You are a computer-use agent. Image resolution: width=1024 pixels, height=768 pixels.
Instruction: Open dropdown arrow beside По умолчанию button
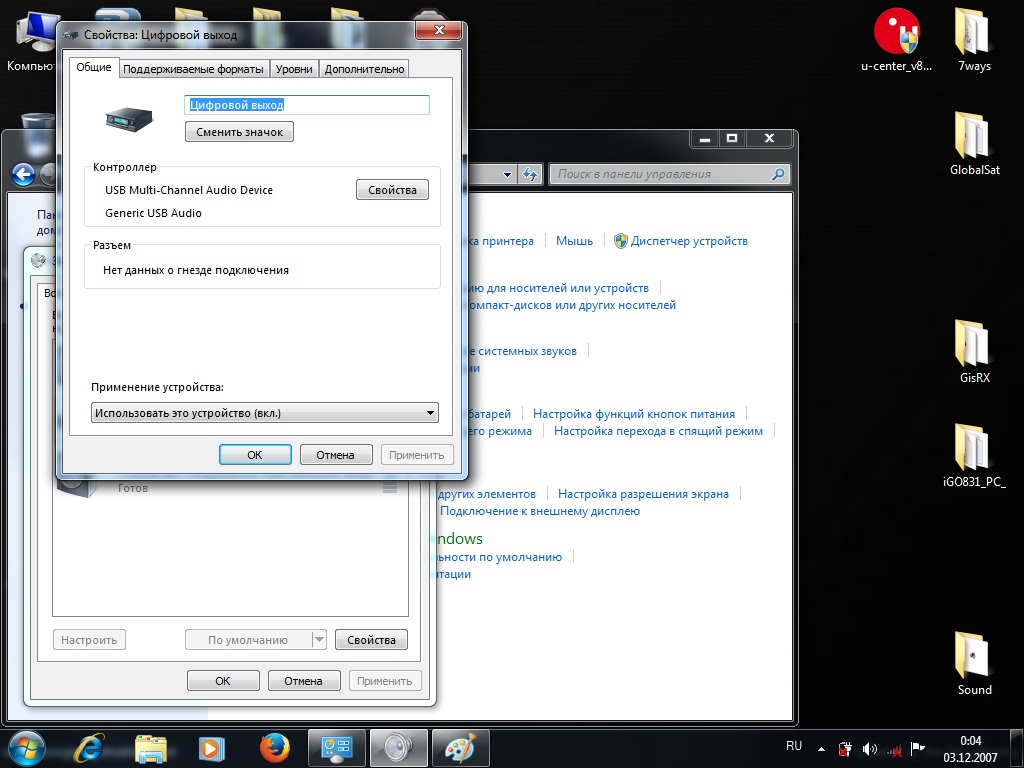point(319,640)
